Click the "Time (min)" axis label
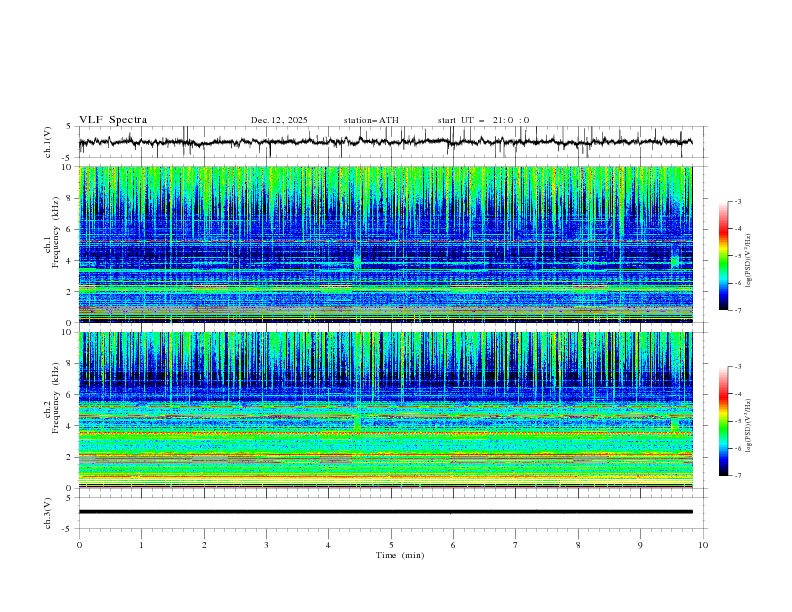The image size is (792, 612). [x=400, y=555]
